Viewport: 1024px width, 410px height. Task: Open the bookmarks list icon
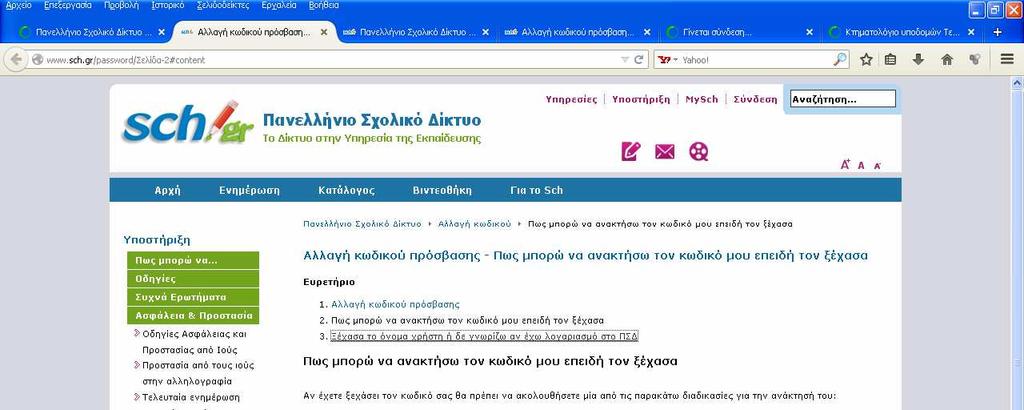click(890, 59)
